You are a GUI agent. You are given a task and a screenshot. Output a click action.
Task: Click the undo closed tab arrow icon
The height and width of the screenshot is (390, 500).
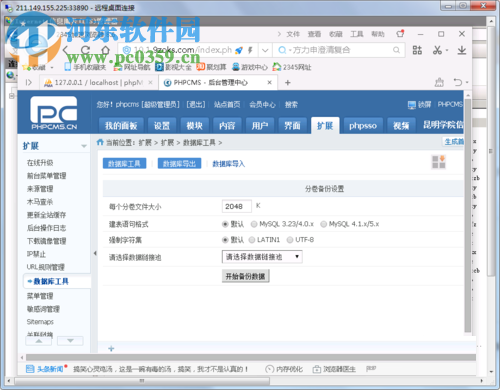click(x=458, y=82)
